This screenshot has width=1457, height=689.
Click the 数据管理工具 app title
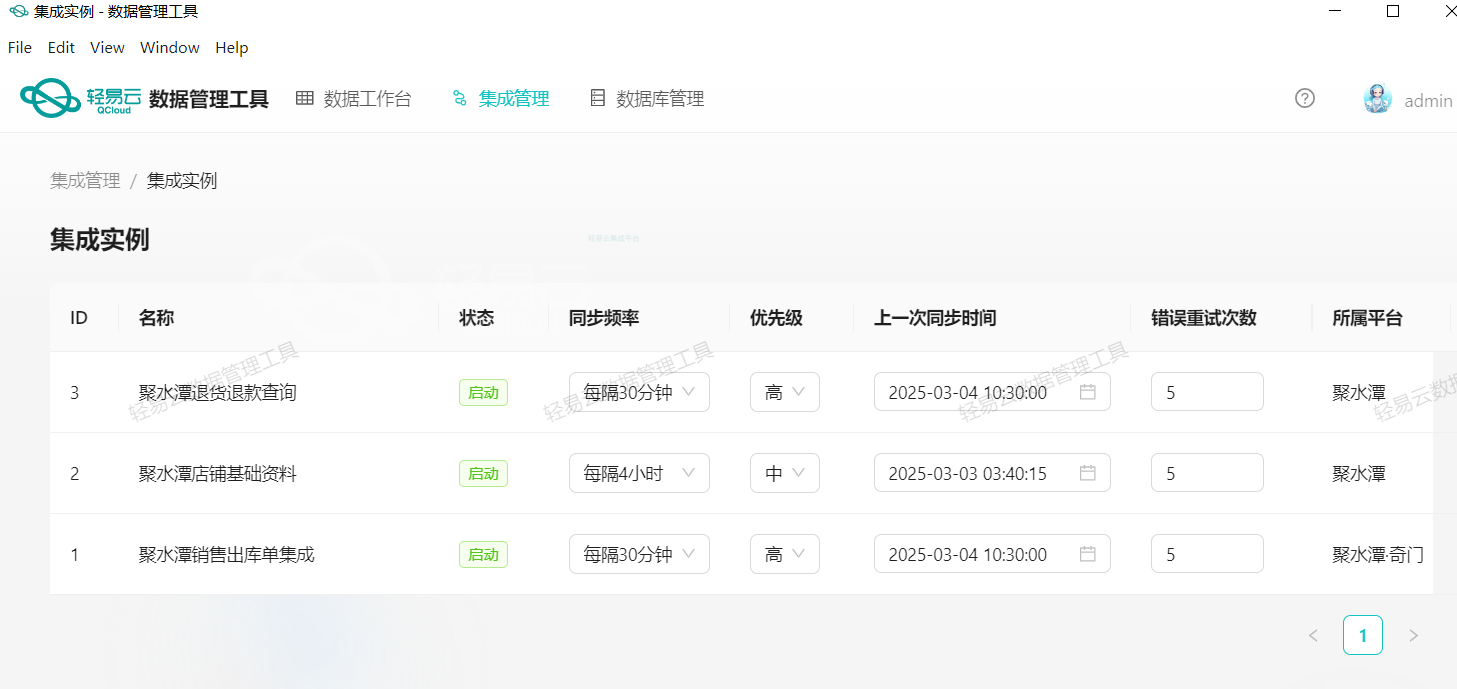coord(209,99)
